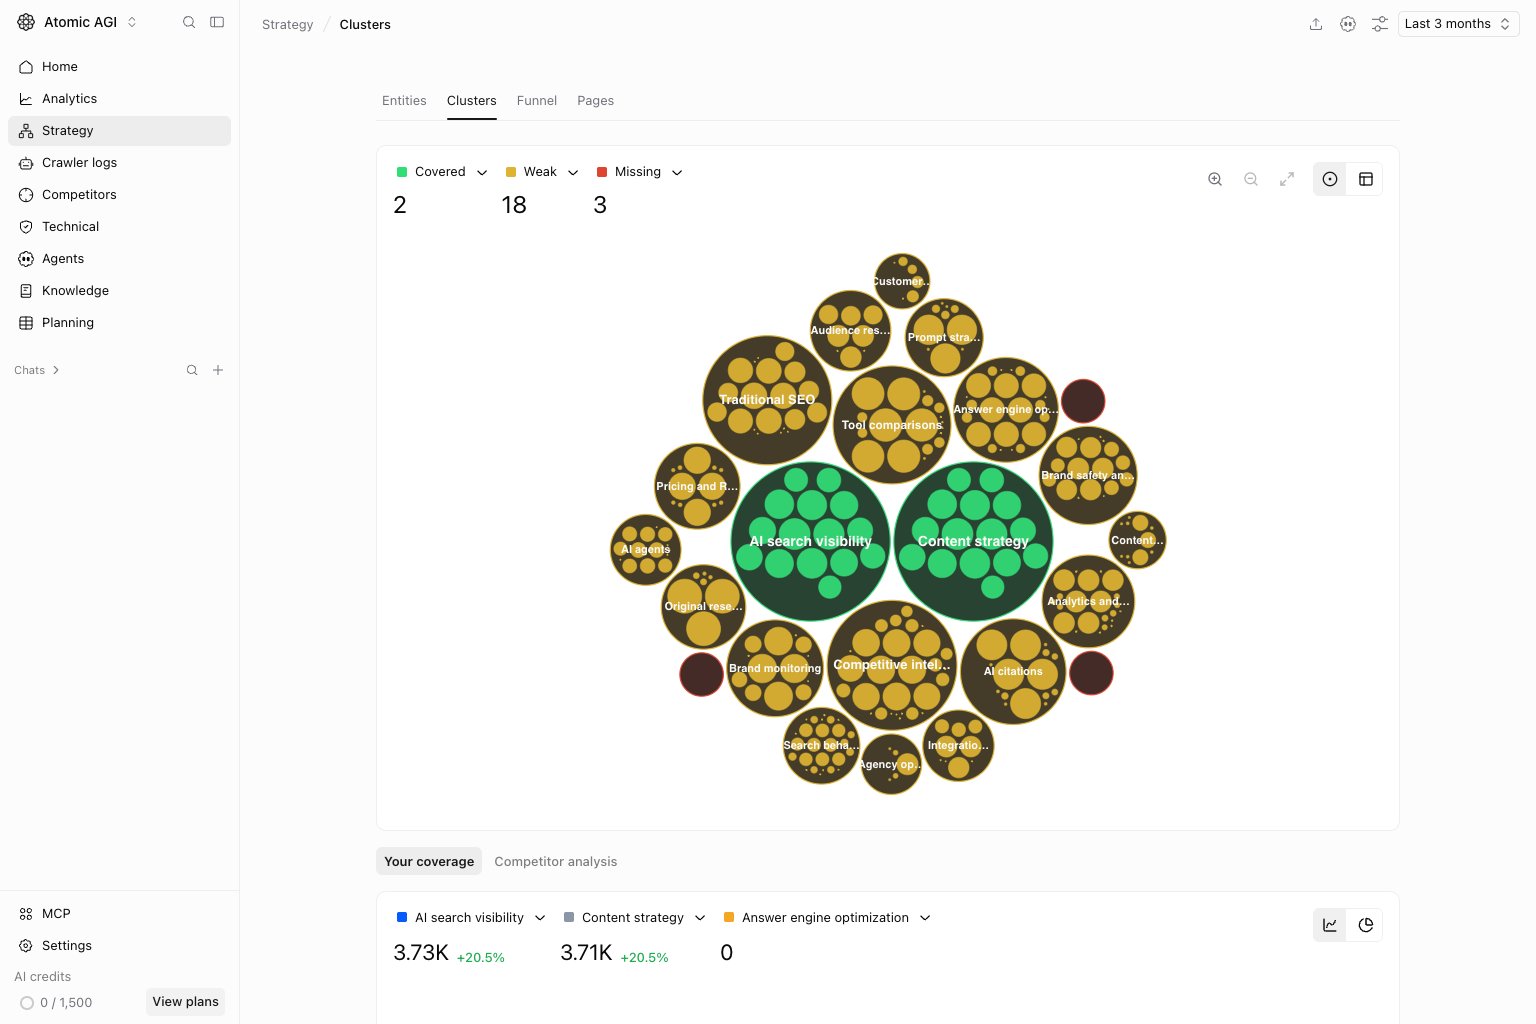Open the Competitors section
The width and height of the screenshot is (1536, 1024).
(x=119, y=194)
